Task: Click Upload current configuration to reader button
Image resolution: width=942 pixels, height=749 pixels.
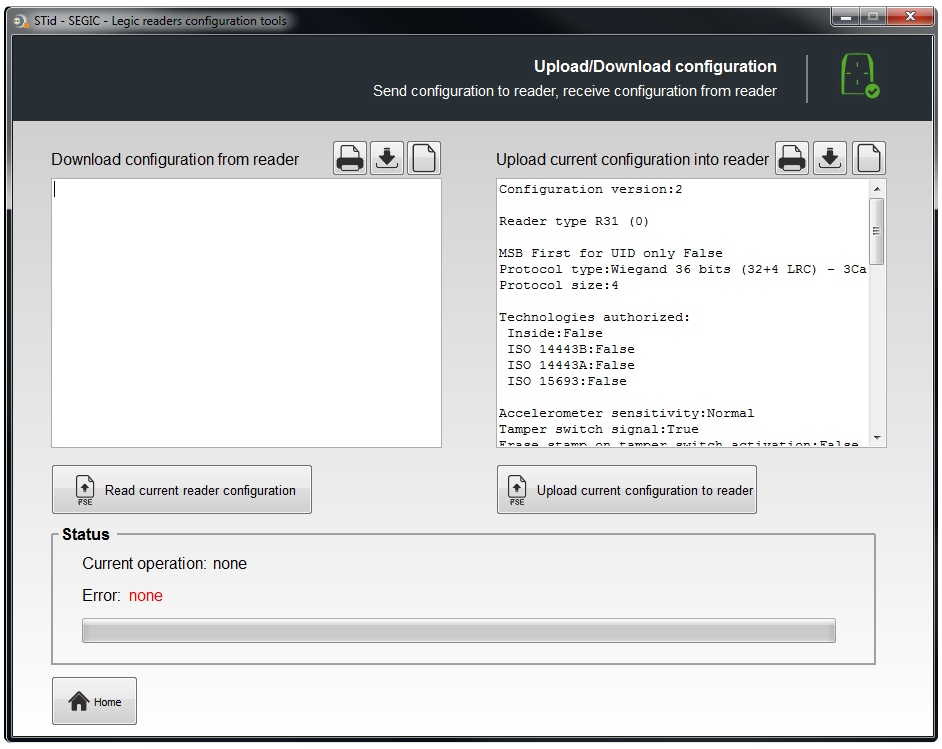Action: click(x=627, y=490)
